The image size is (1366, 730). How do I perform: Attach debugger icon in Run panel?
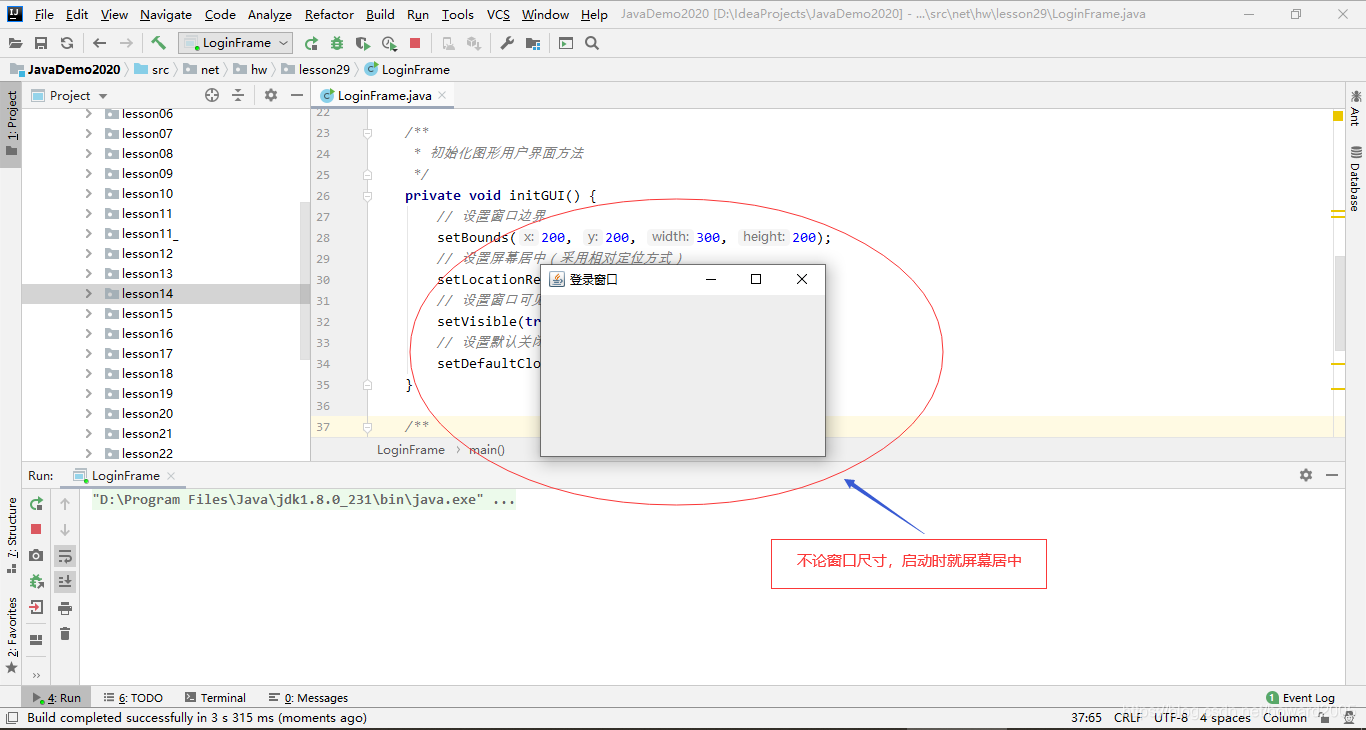[36, 581]
